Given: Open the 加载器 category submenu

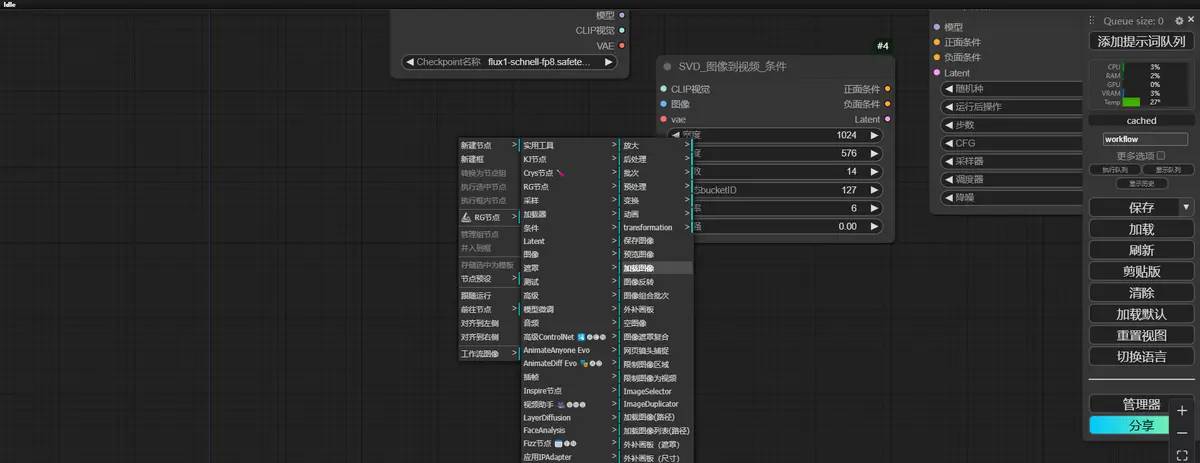Looking at the screenshot, I should tap(569, 214).
